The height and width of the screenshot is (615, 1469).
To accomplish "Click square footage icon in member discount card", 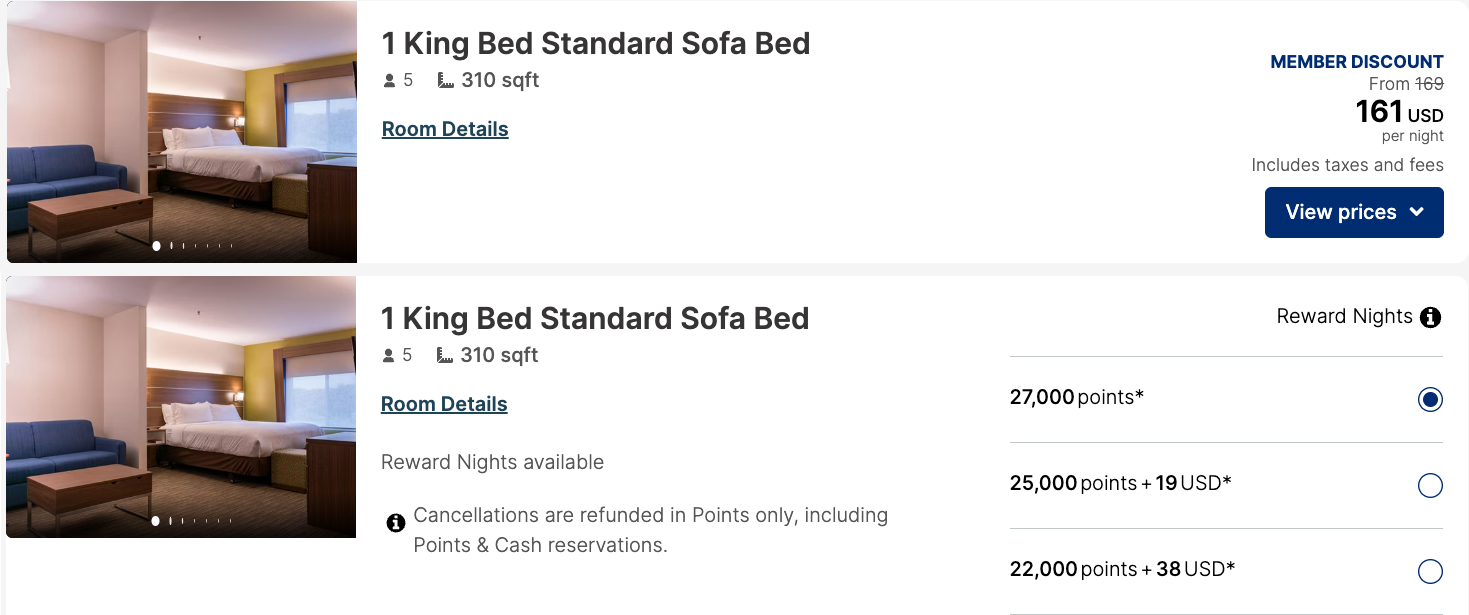I will [446, 81].
